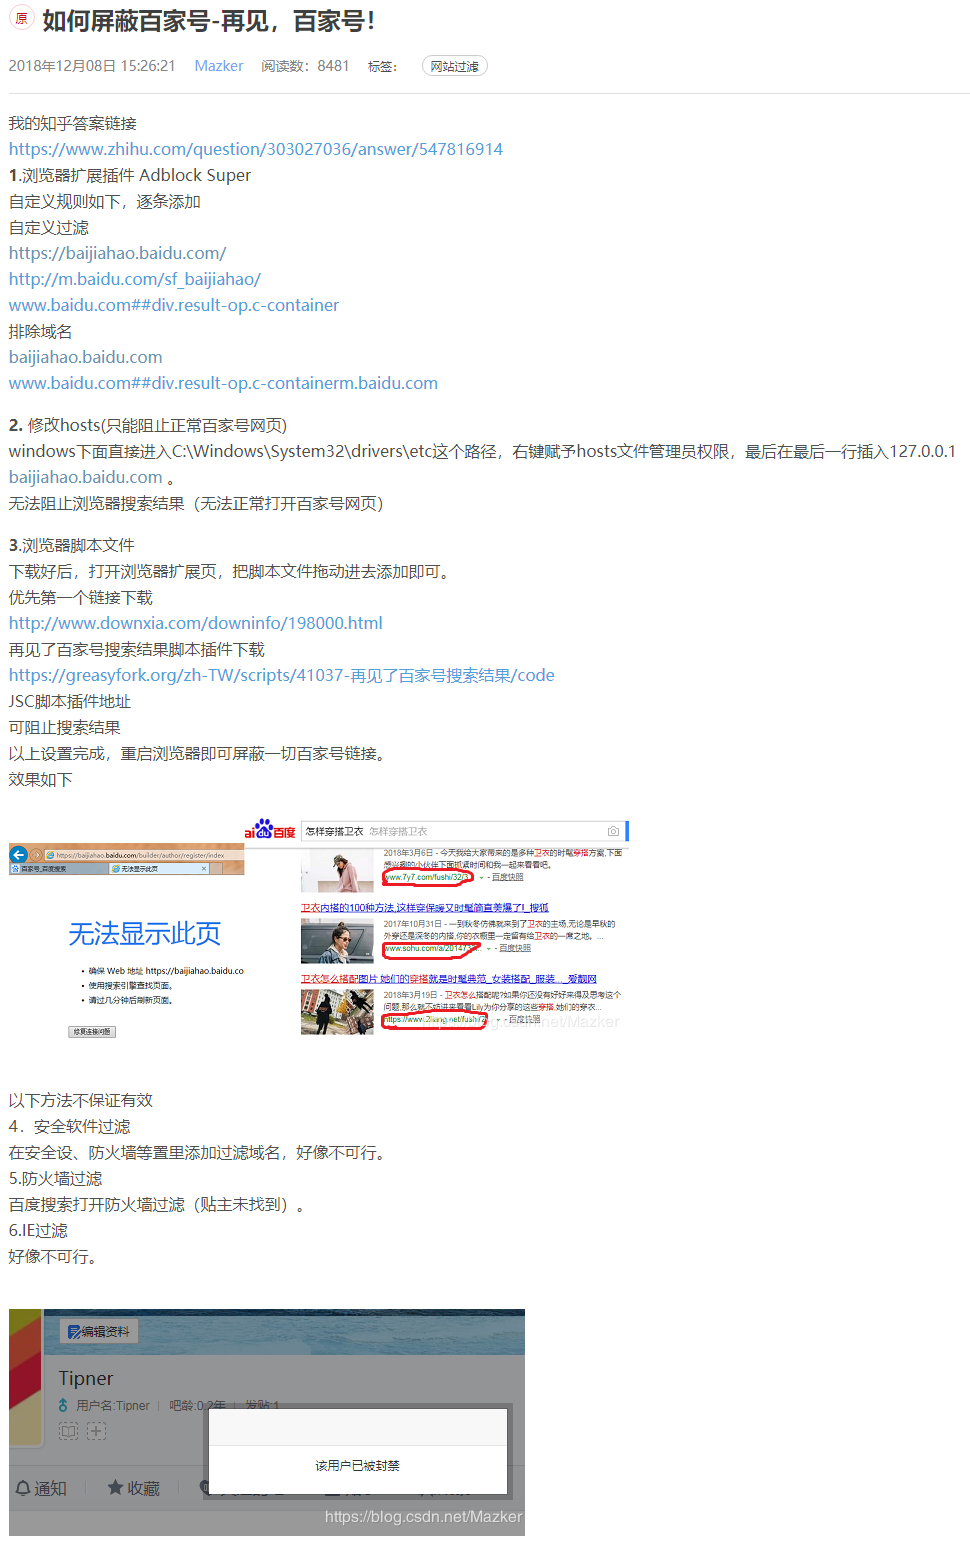The image size is (970, 1546).
Task: Click 该用户已被封禁 dialog message
Action: 357,1466
